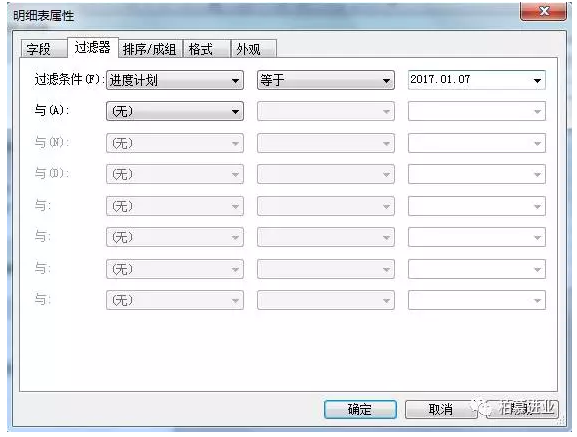Click the arrow icon on the 等于 combo box
The image size is (577, 437).
click(386, 81)
